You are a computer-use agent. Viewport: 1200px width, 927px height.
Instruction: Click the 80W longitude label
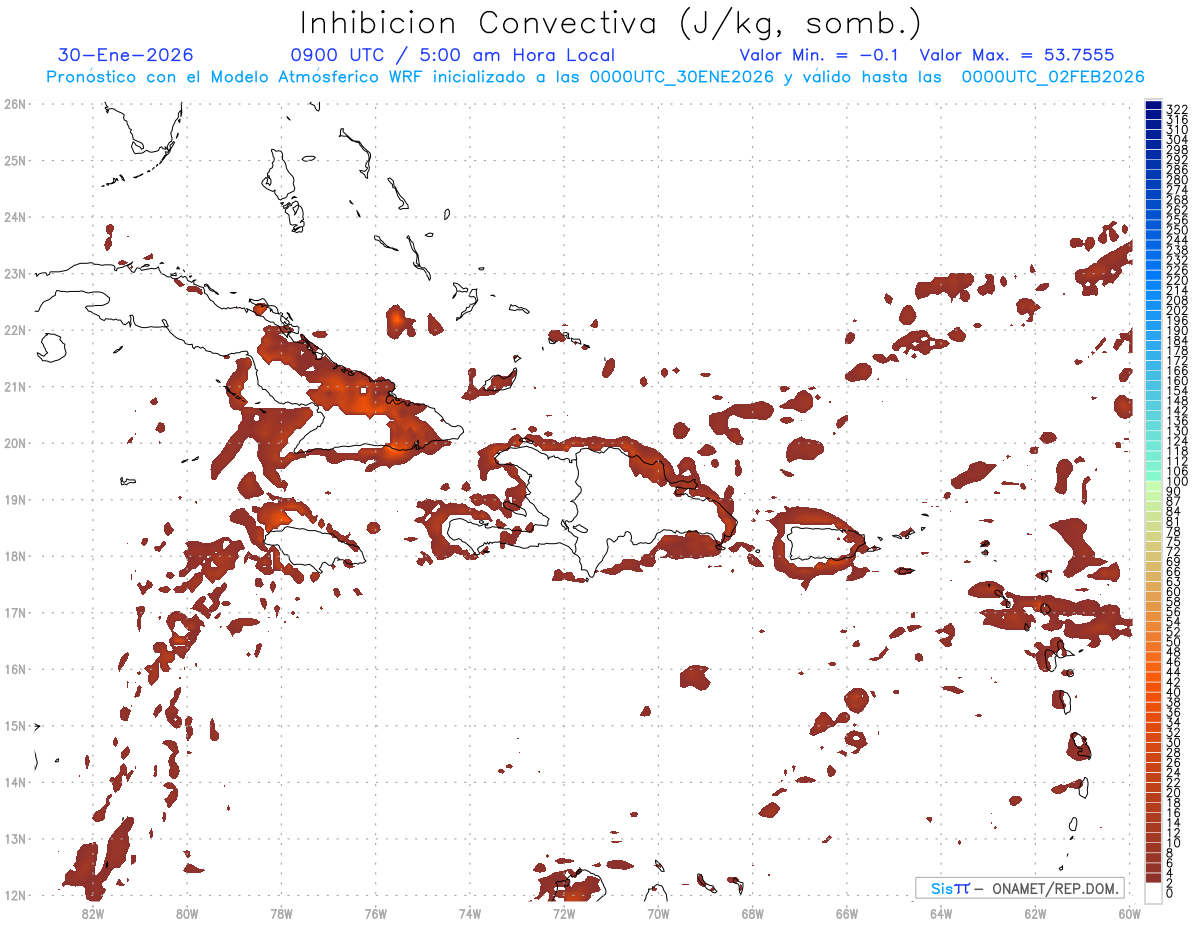click(187, 913)
